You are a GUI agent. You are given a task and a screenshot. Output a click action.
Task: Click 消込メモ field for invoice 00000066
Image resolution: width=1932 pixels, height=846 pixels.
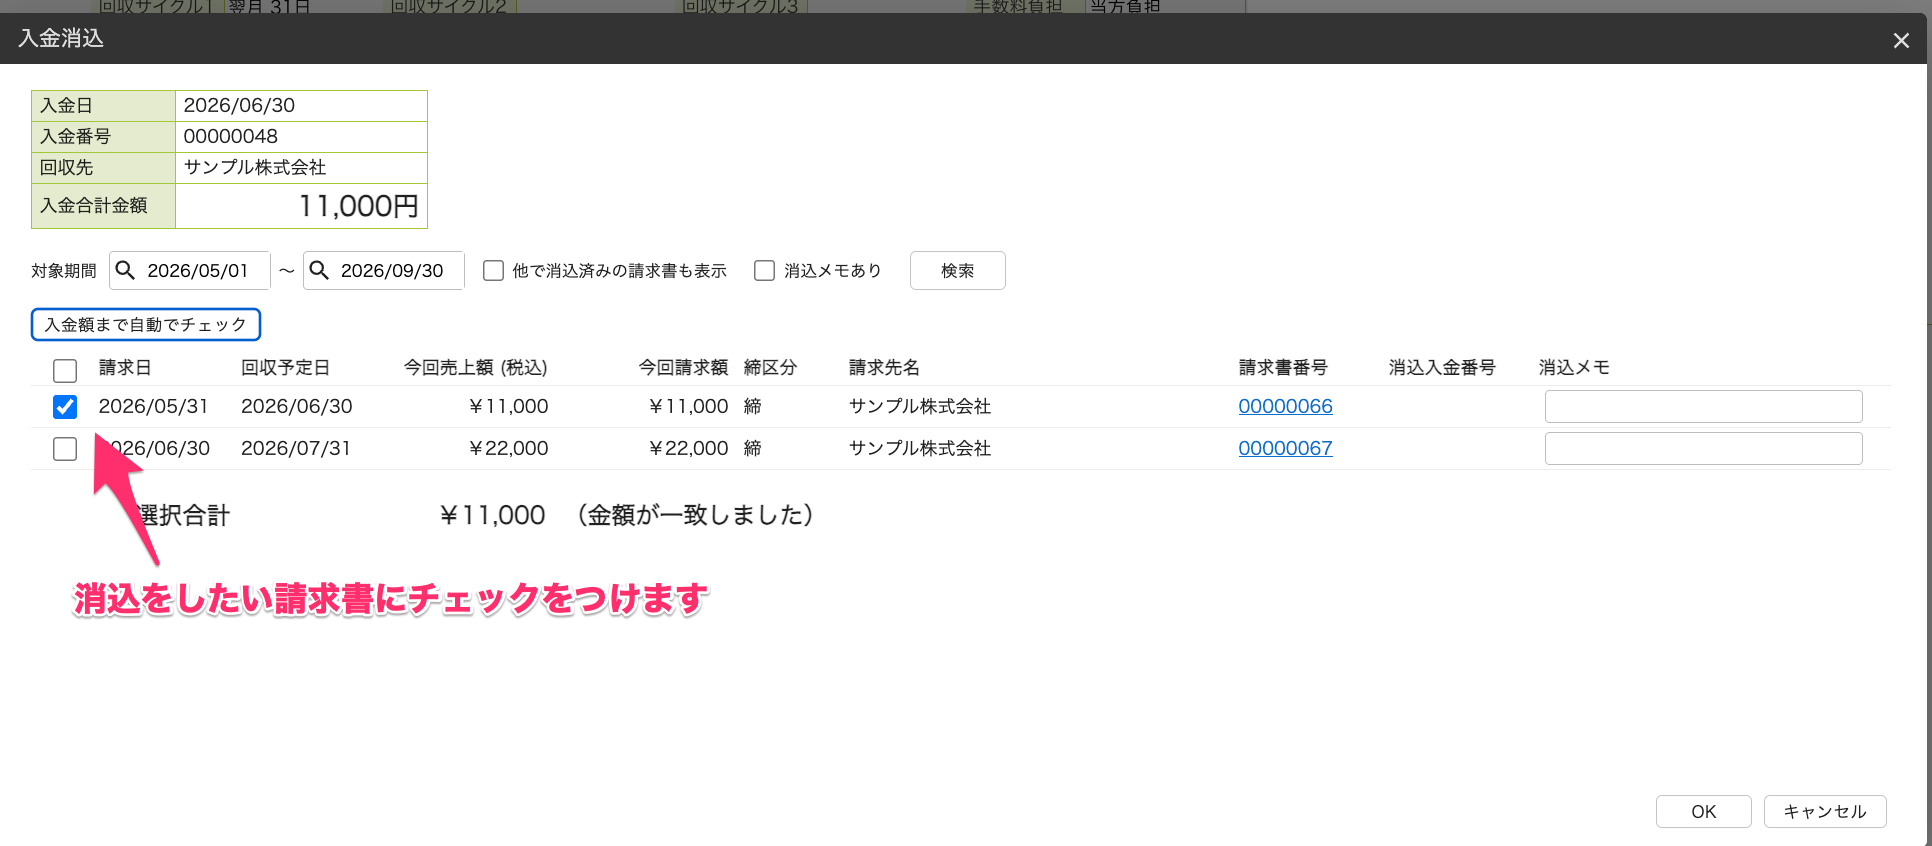(1703, 406)
